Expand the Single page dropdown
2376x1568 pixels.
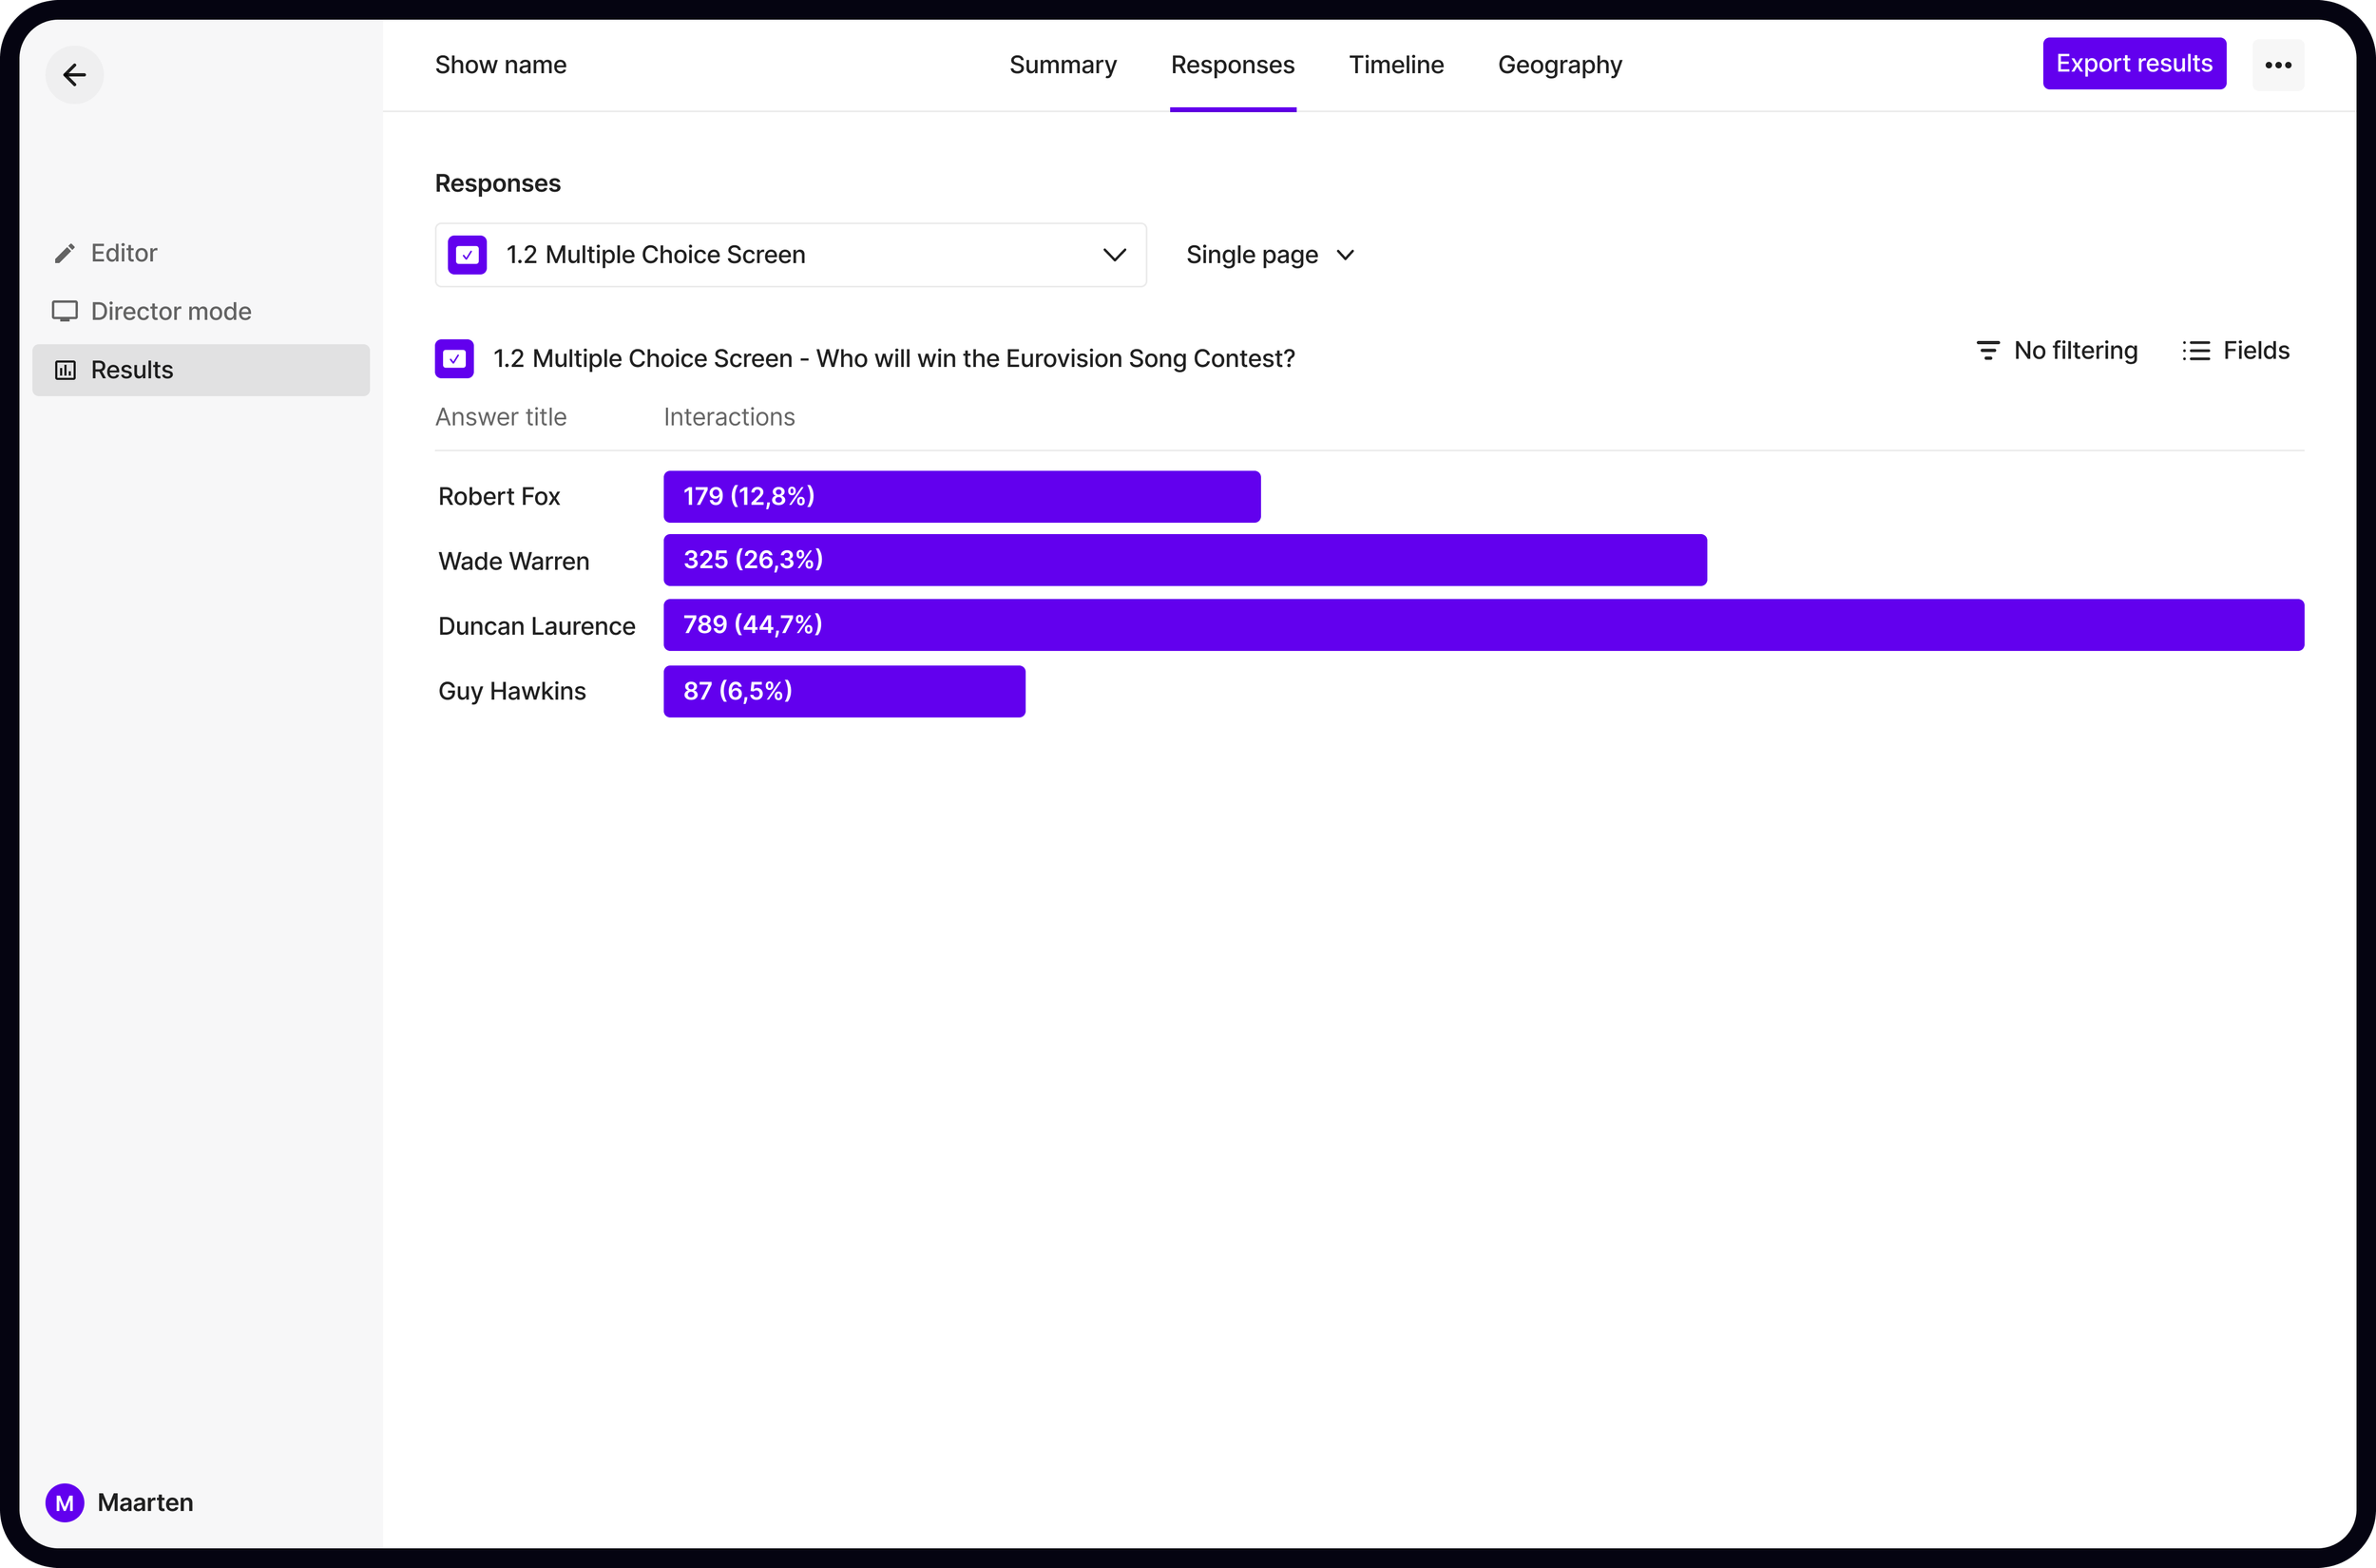click(1269, 255)
